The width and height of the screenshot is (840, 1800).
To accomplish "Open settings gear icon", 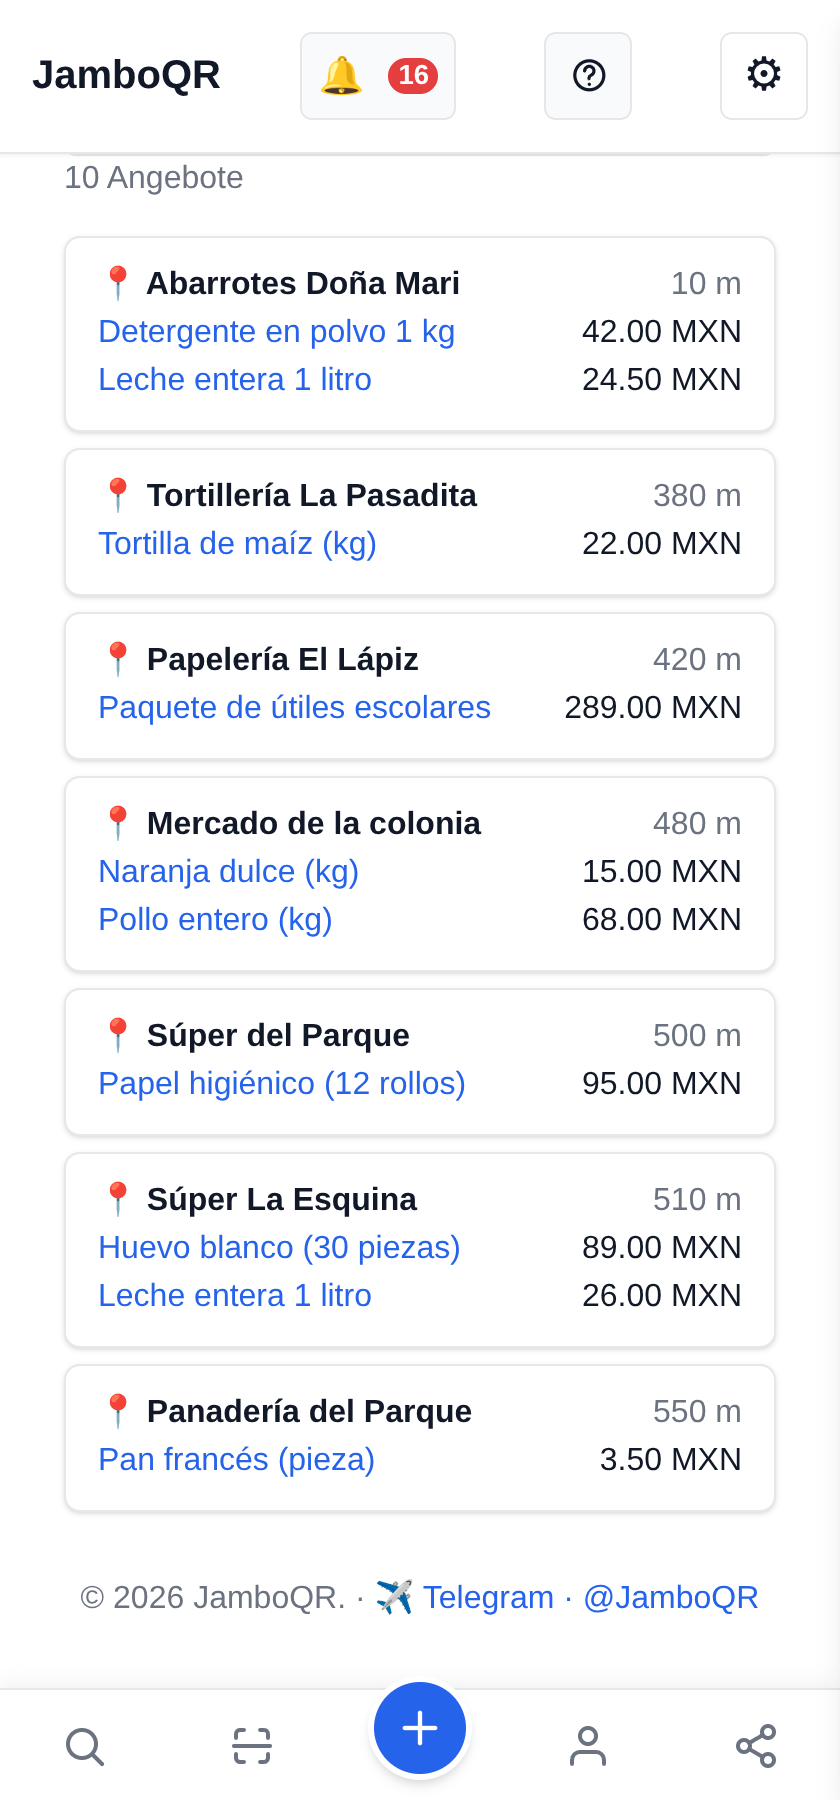I will (764, 76).
